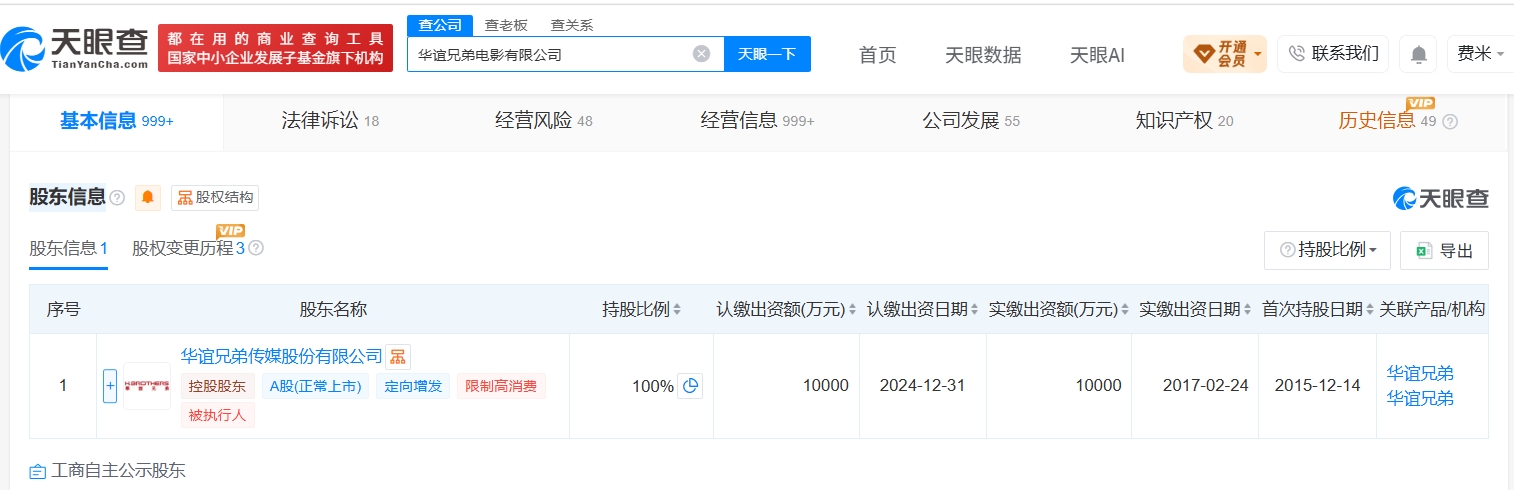Click the notification bell icon in header
The height and width of the screenshot is (490, 1514).
(x=1418, y=54)
